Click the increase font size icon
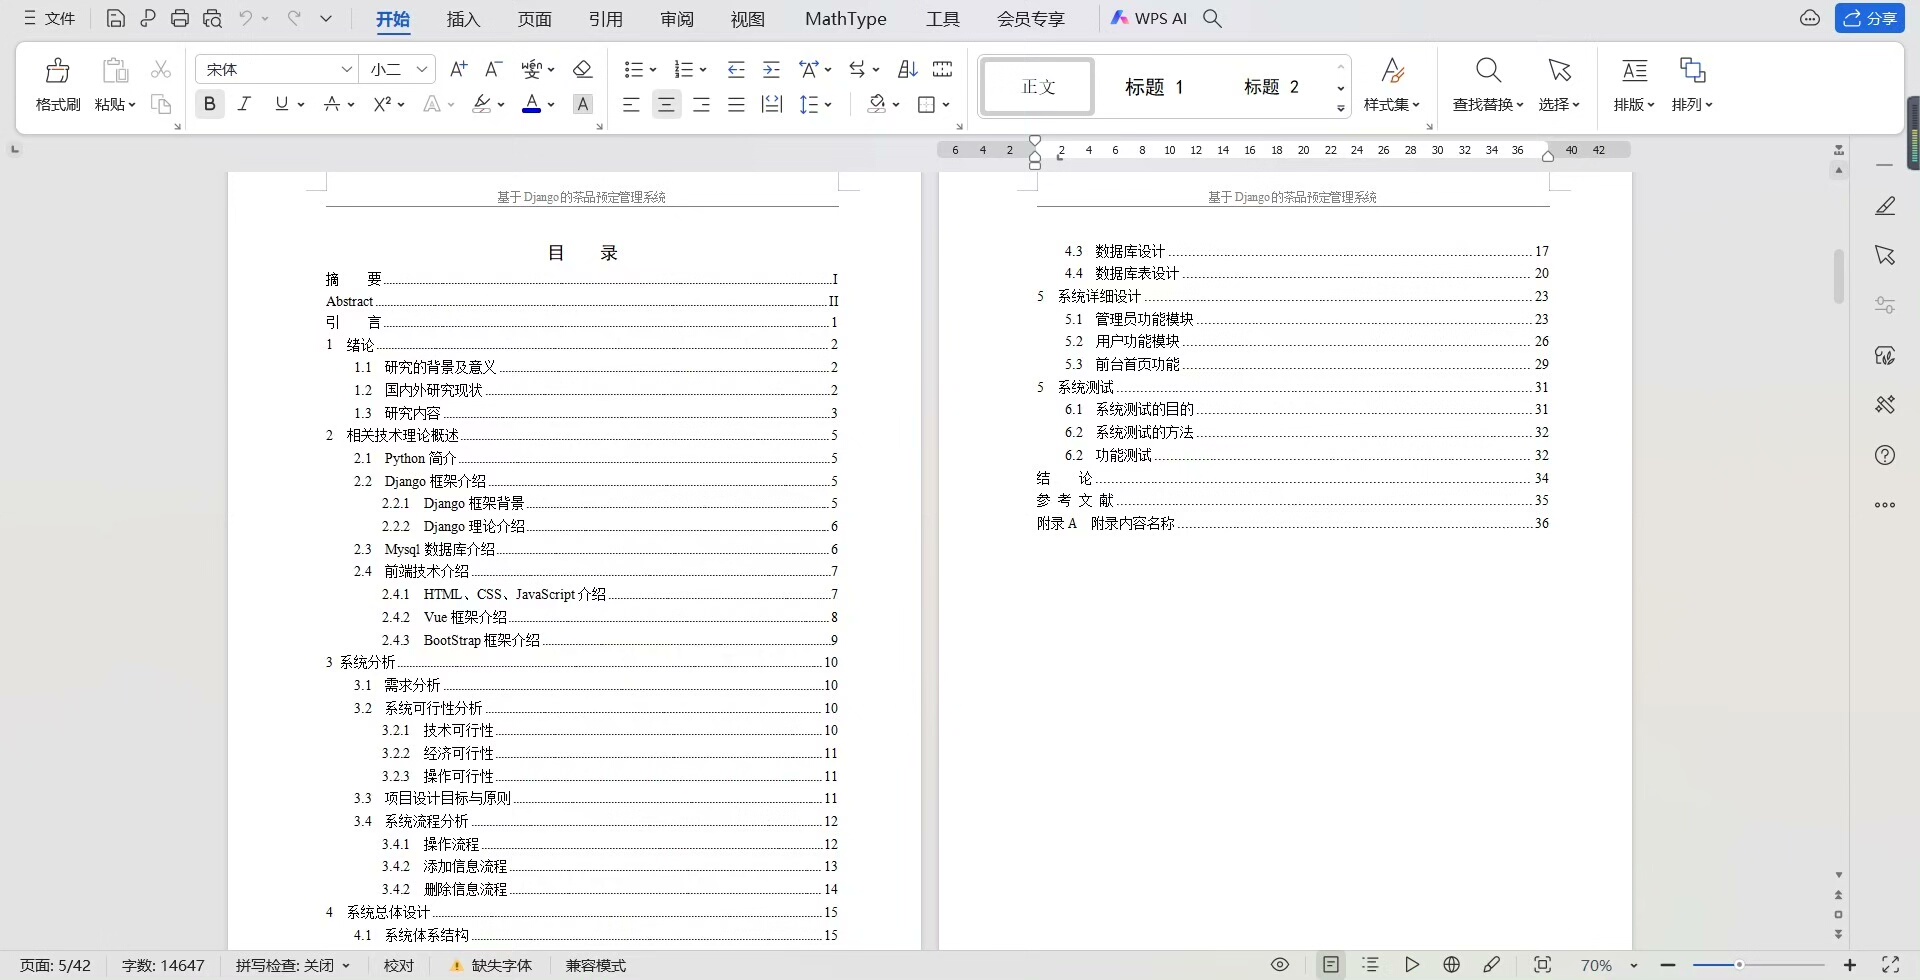This screenshot has width=1920, height=980. pos(458,69)
